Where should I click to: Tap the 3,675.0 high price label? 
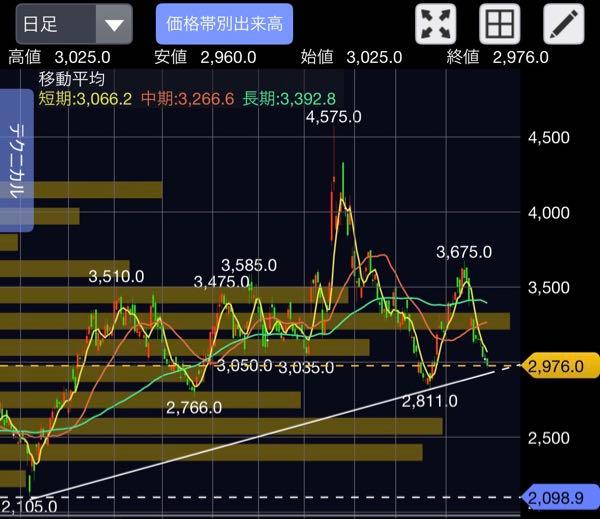click(x=463, y=252)
